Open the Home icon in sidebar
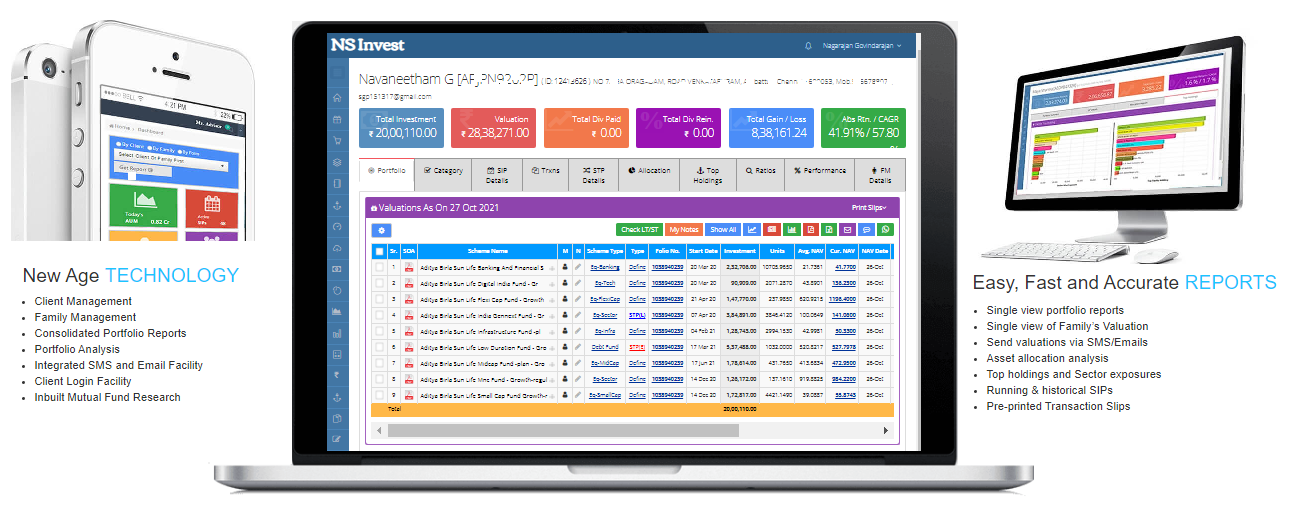This screenshot has width=1300, height=530. 337,98
